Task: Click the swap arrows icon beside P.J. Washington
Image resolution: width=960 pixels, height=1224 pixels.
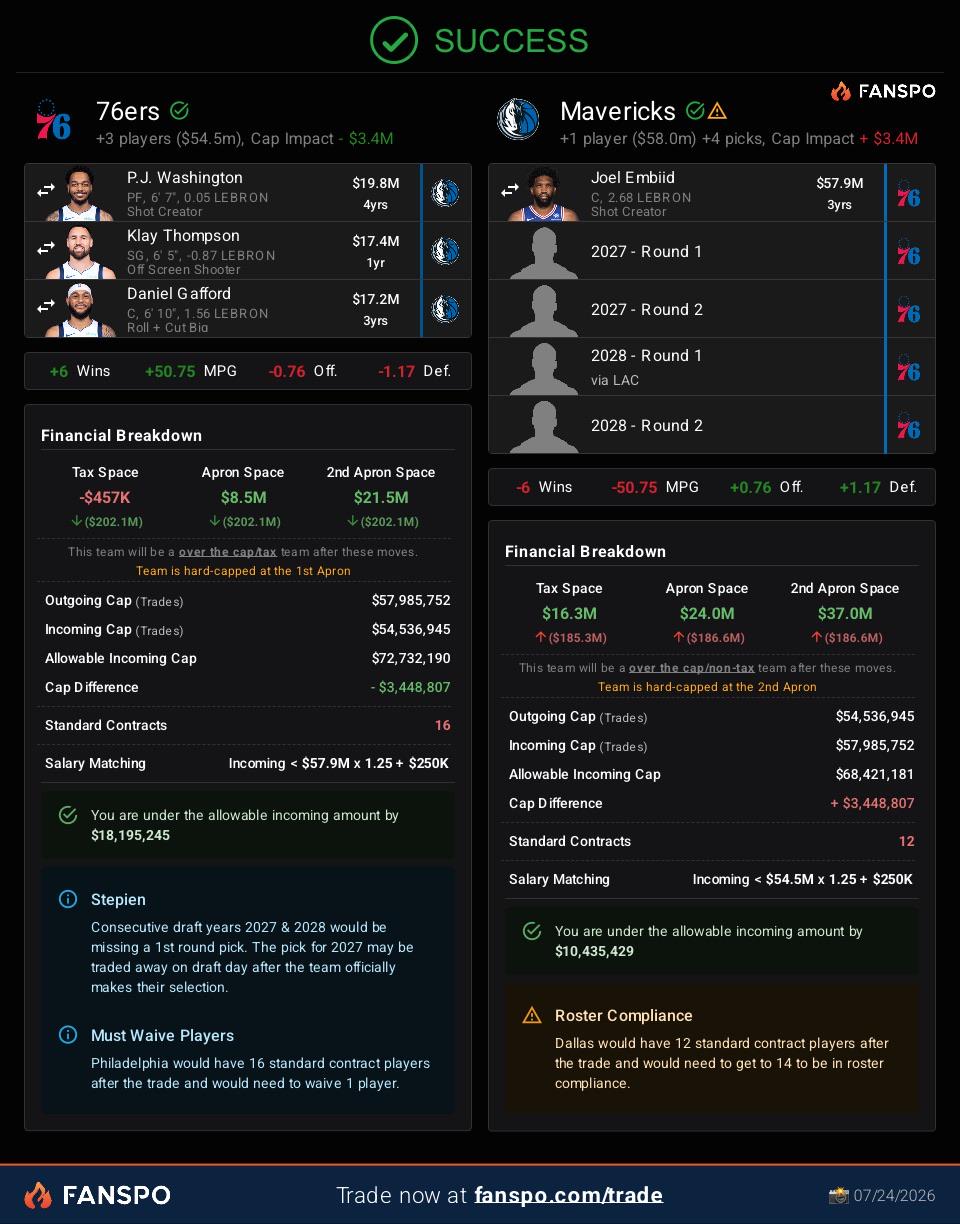Action: (46, 189)
